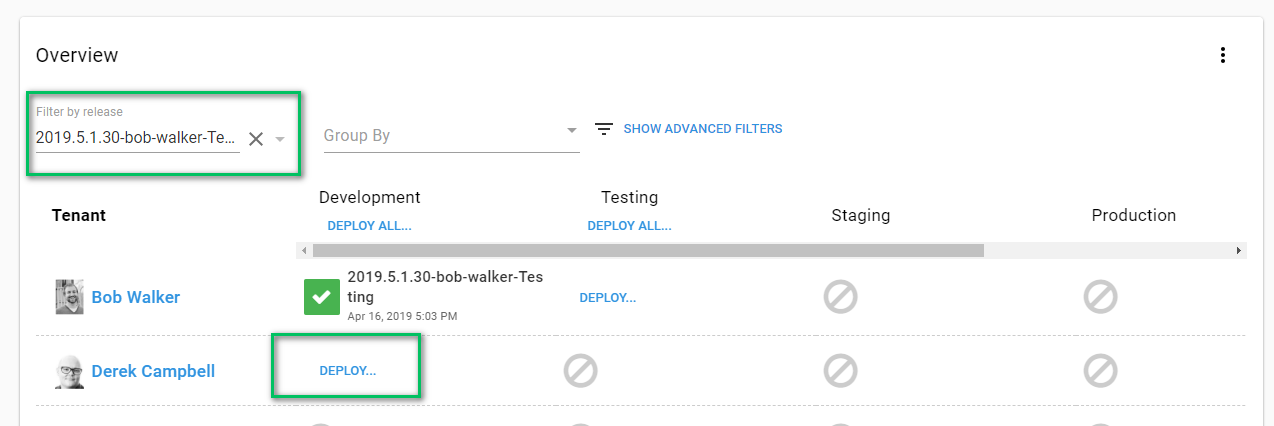Click Deploy All under Testing

629,226
